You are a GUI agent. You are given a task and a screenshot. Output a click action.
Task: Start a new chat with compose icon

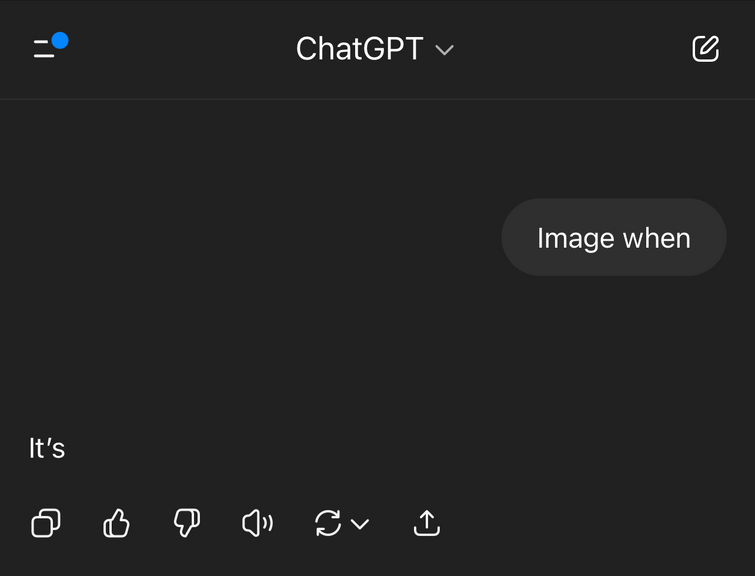pos(705,49)
